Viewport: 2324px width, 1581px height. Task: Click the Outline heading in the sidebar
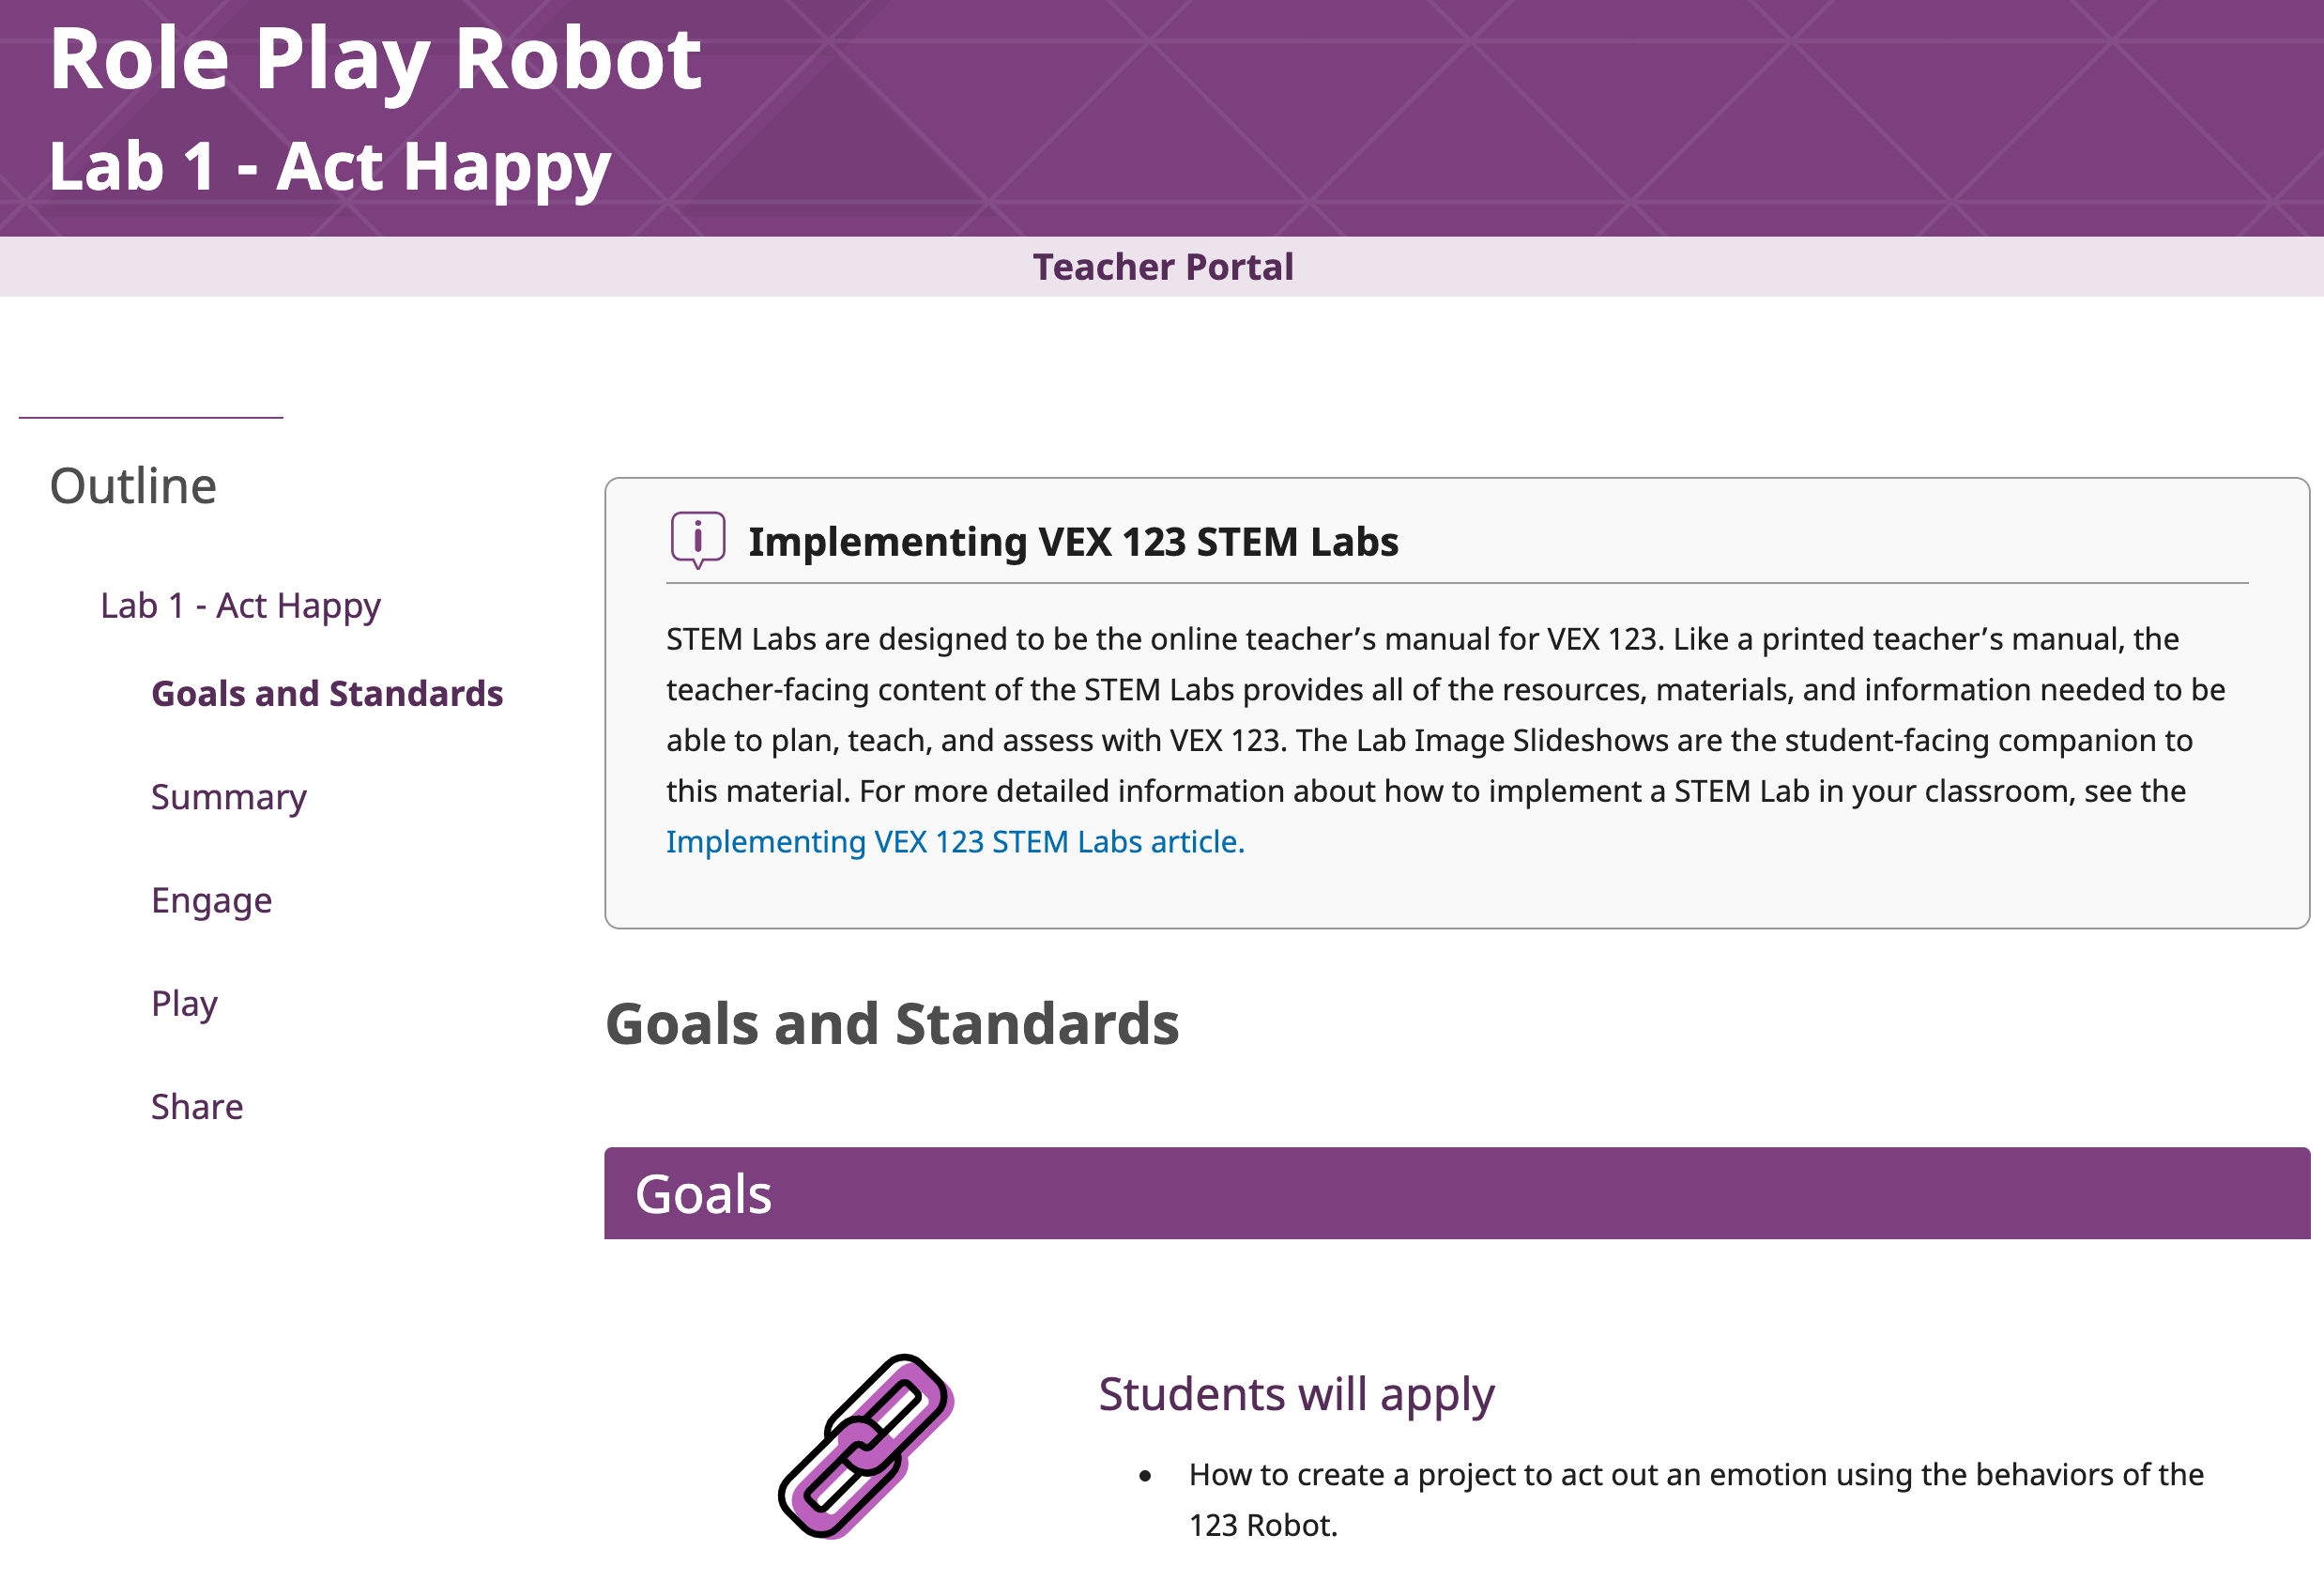pyautogui.click(x=133, y=485)
